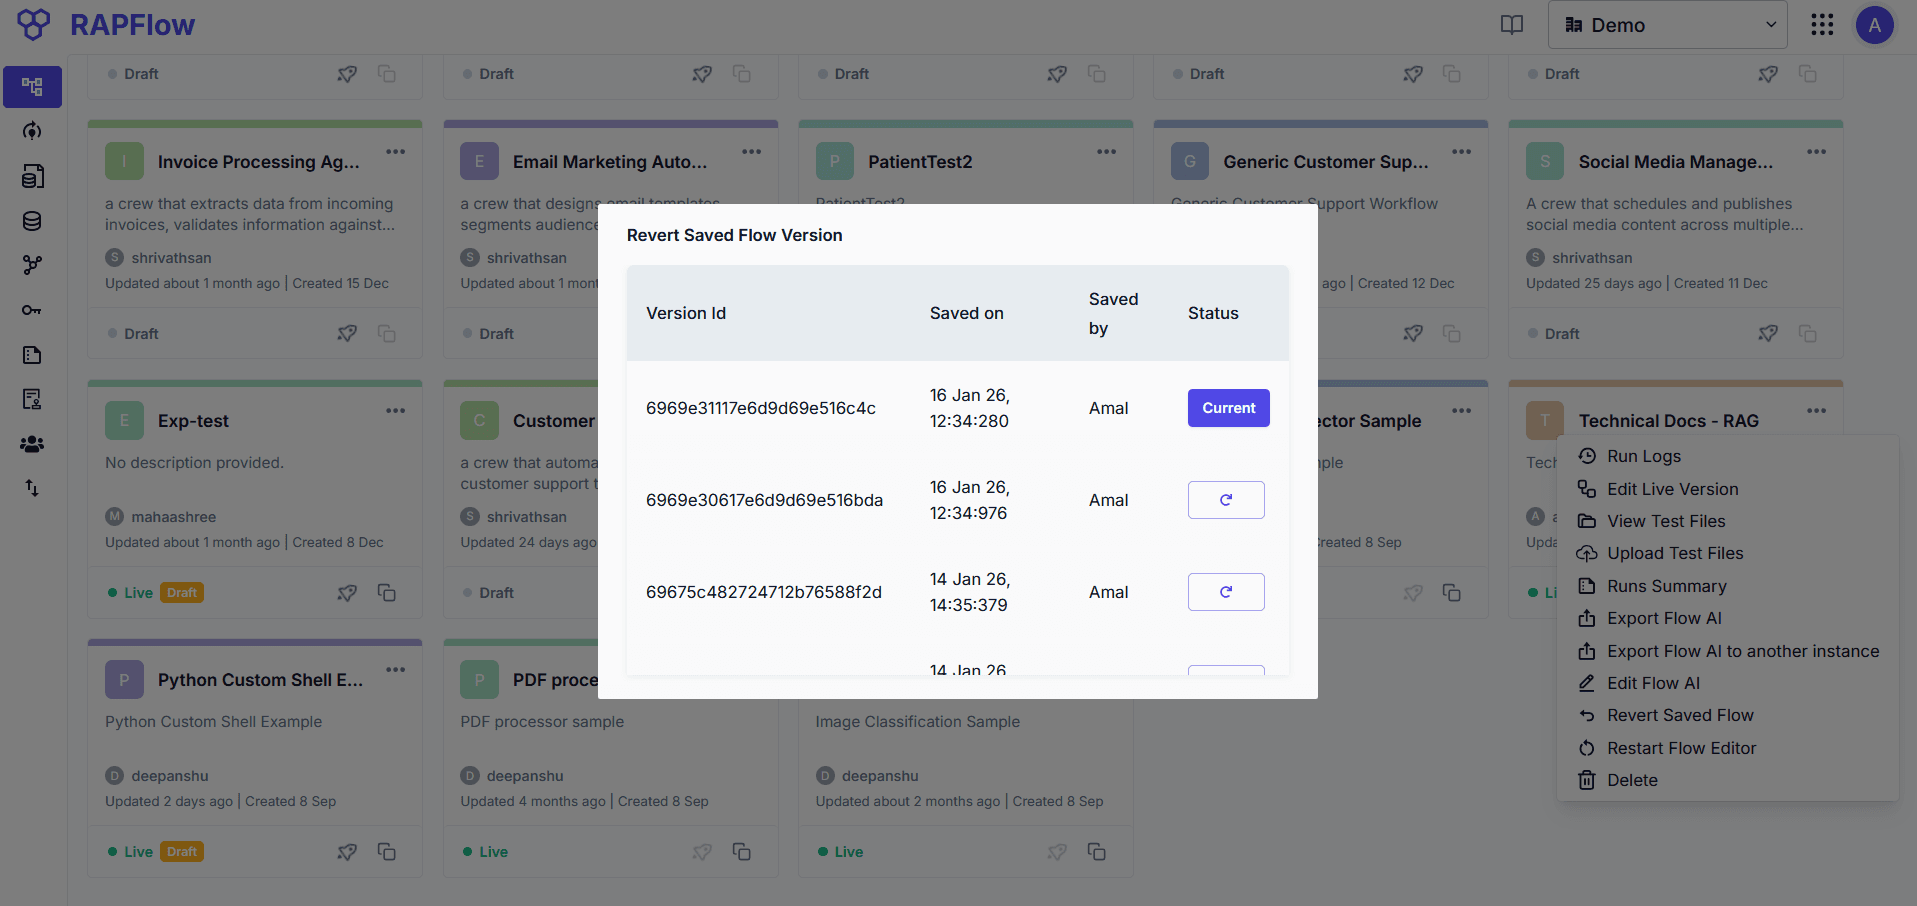Open the options menu on Email Marketing card
Screen dimensions: 1917x906
752,151
